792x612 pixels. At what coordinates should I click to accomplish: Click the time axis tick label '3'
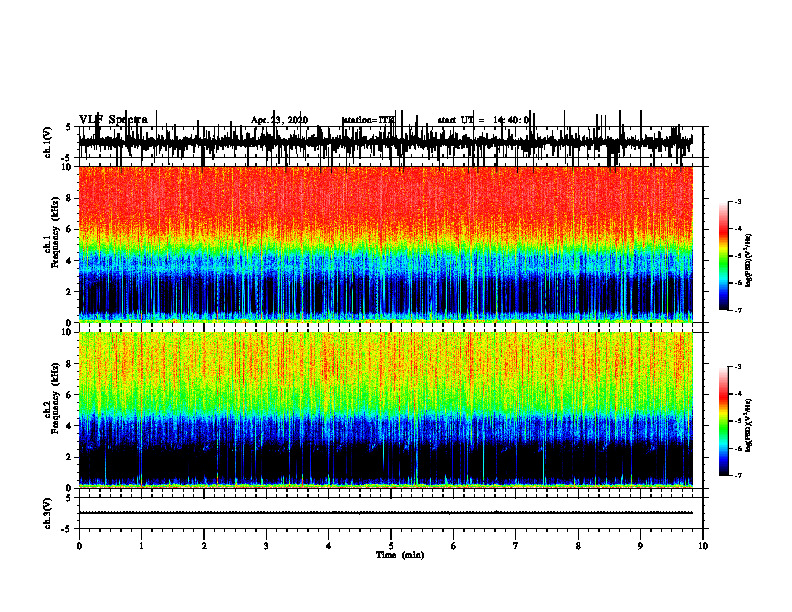(266, 546)
